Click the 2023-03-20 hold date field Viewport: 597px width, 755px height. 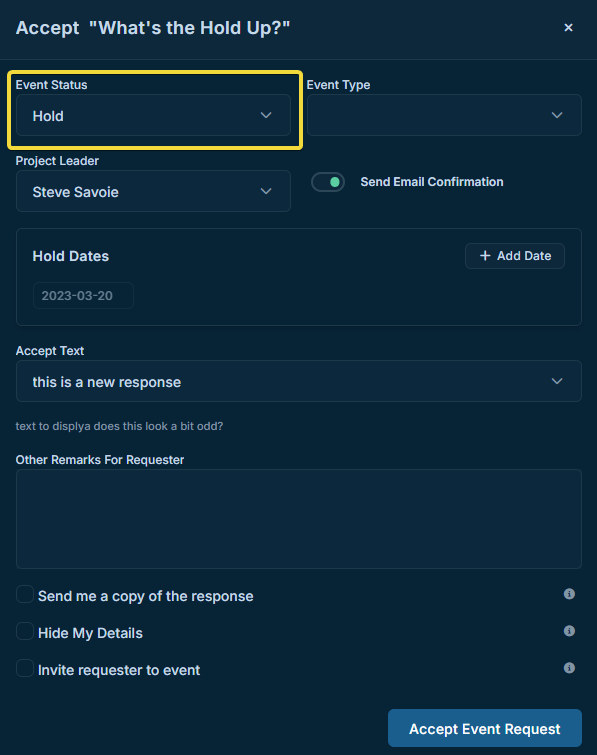83,295
